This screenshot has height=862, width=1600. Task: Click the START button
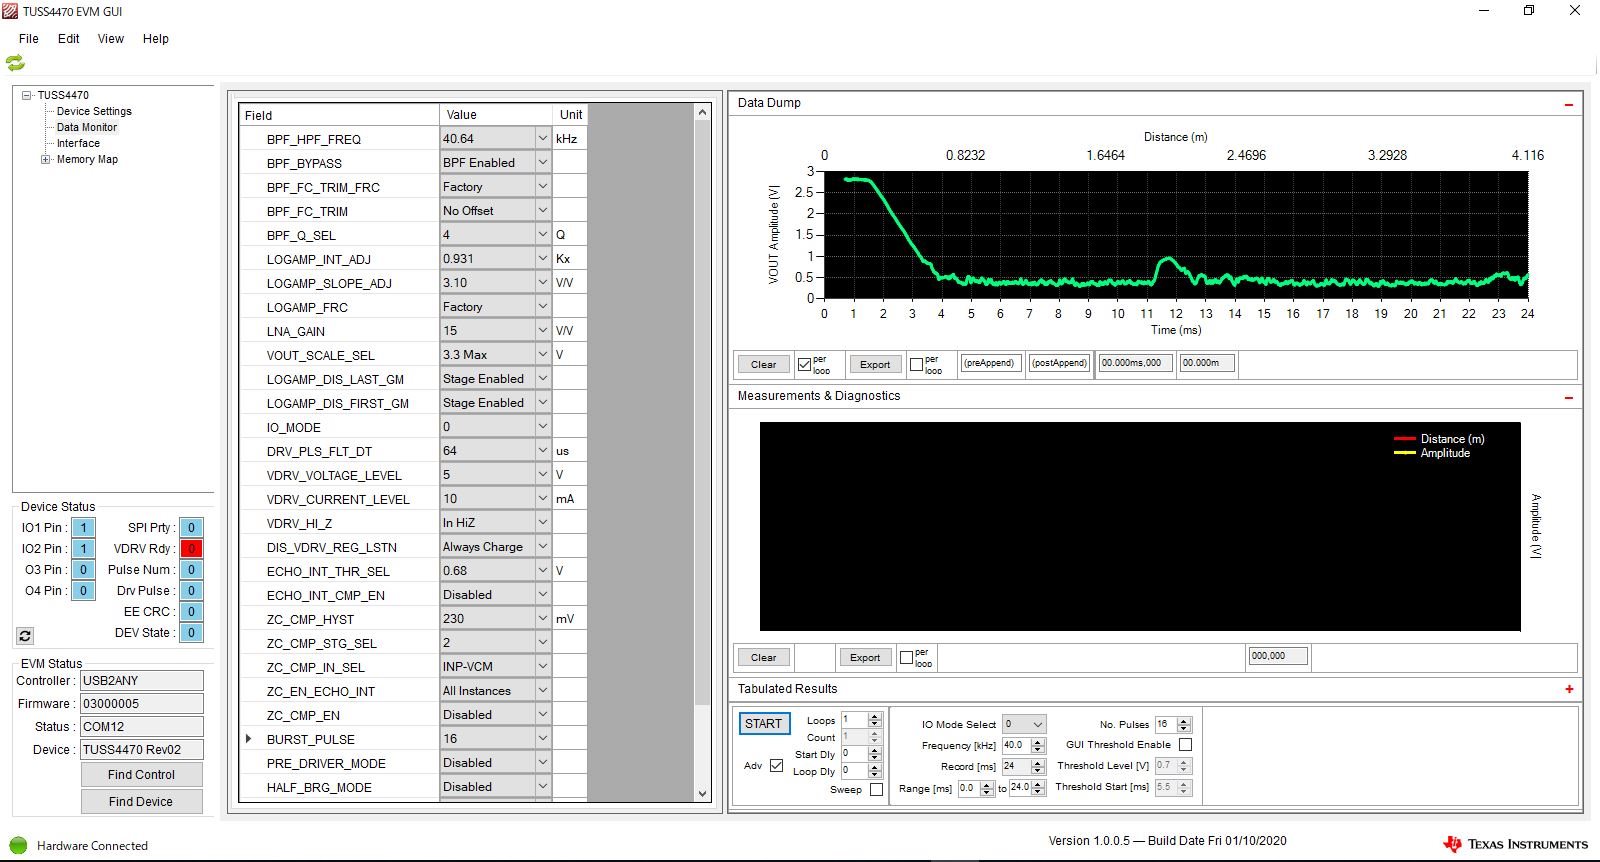click(x=764, y=724)
